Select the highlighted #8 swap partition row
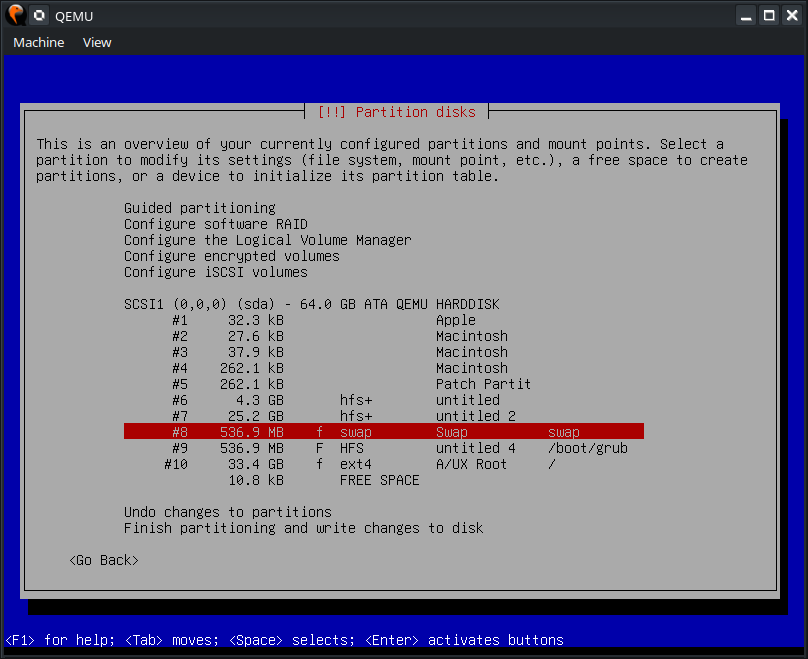Screen dimensions: 808x659 (x=383, y=432)
